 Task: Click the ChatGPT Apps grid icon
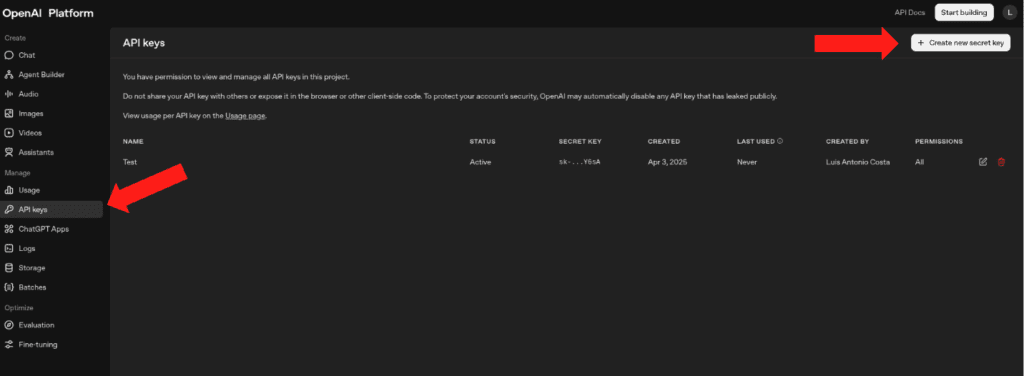[x=9, y=229]
